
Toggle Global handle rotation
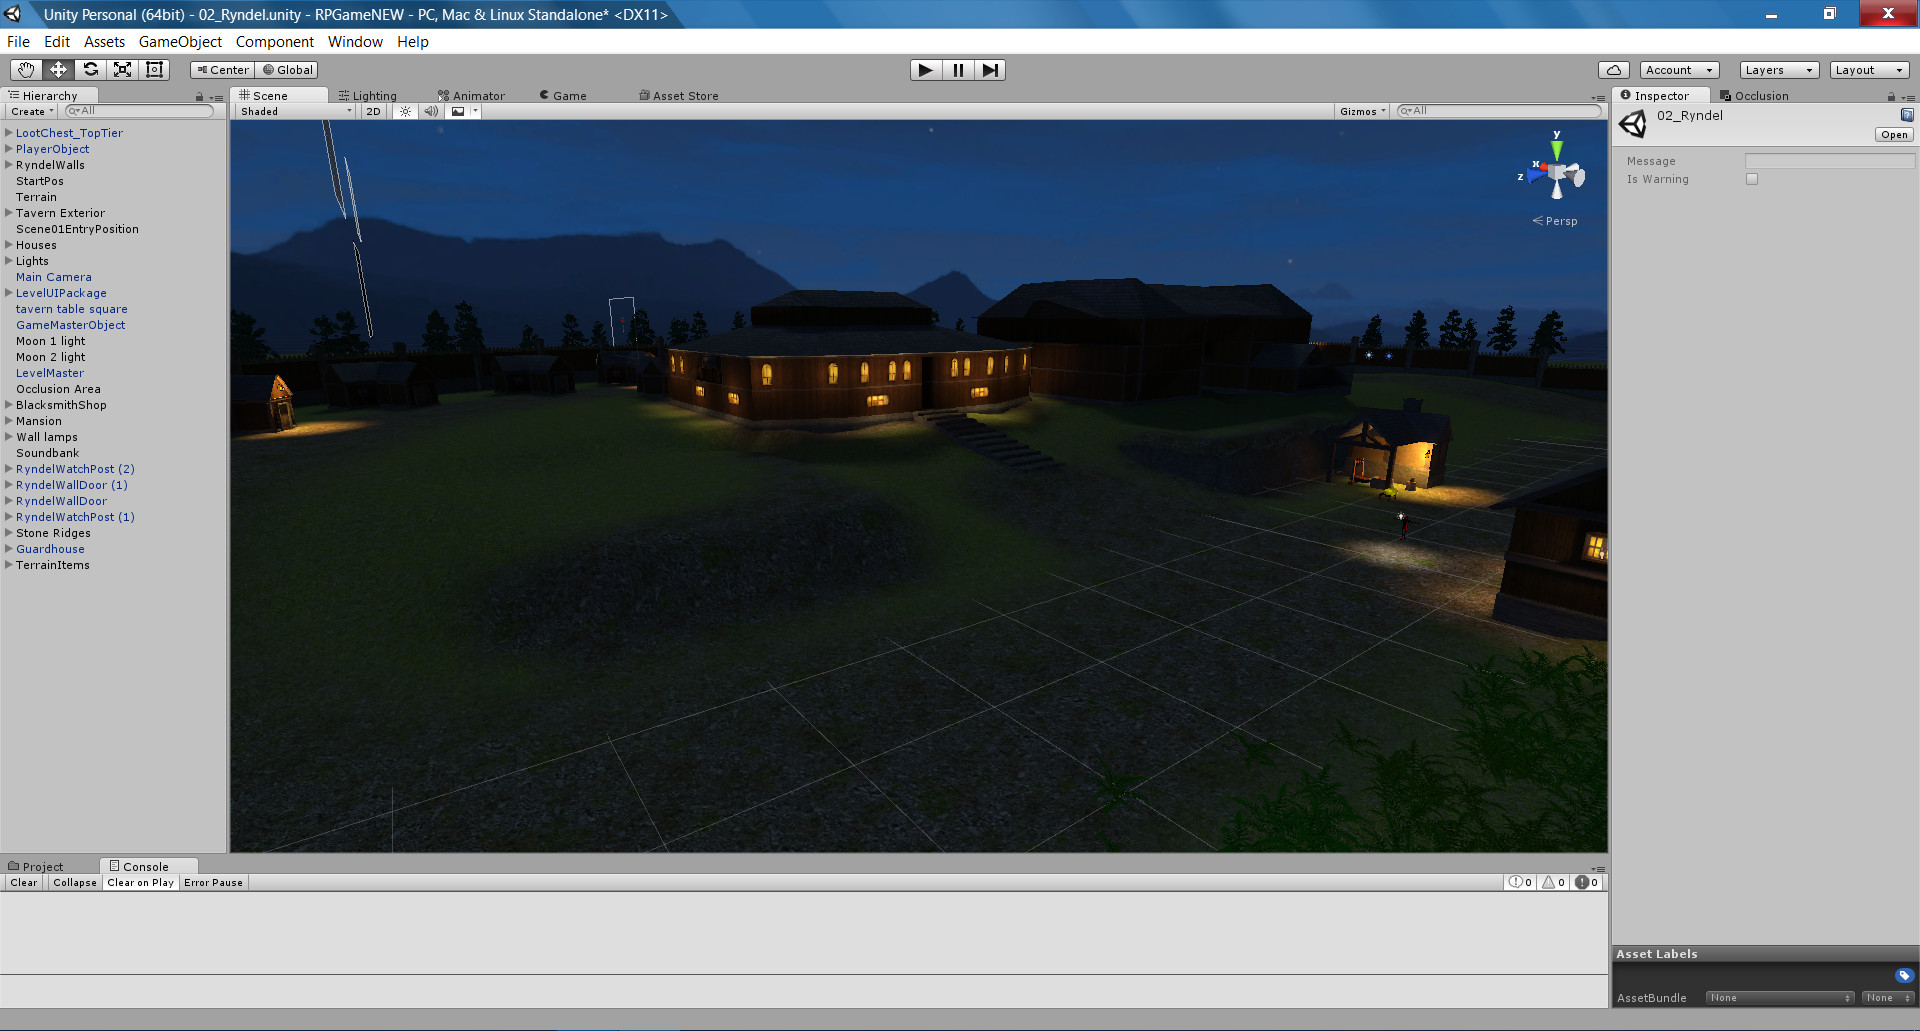click(287, 70)
